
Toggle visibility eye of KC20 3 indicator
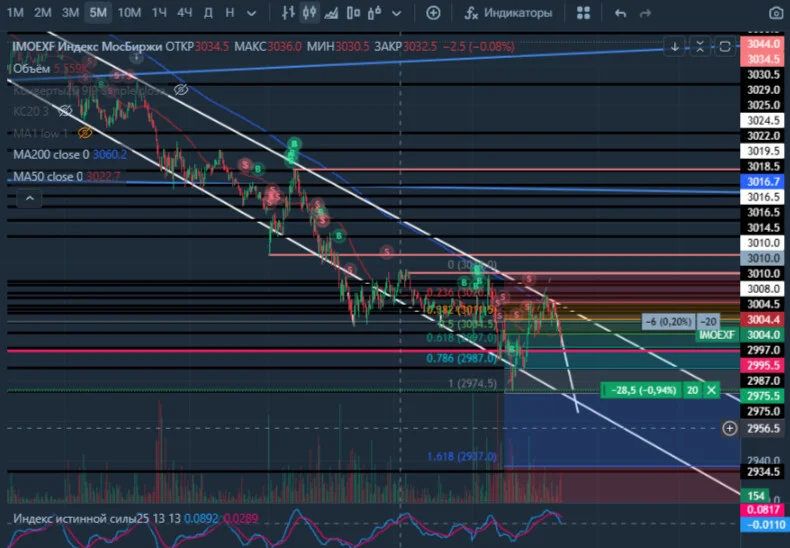pyautogui.click(x=64, y=111)
